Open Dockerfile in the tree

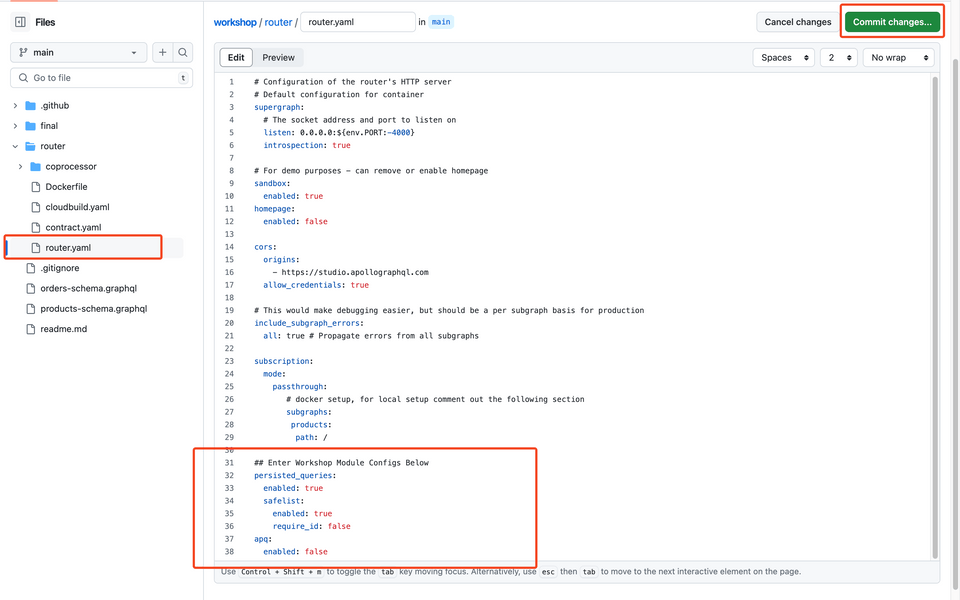[x=66, y=187]
